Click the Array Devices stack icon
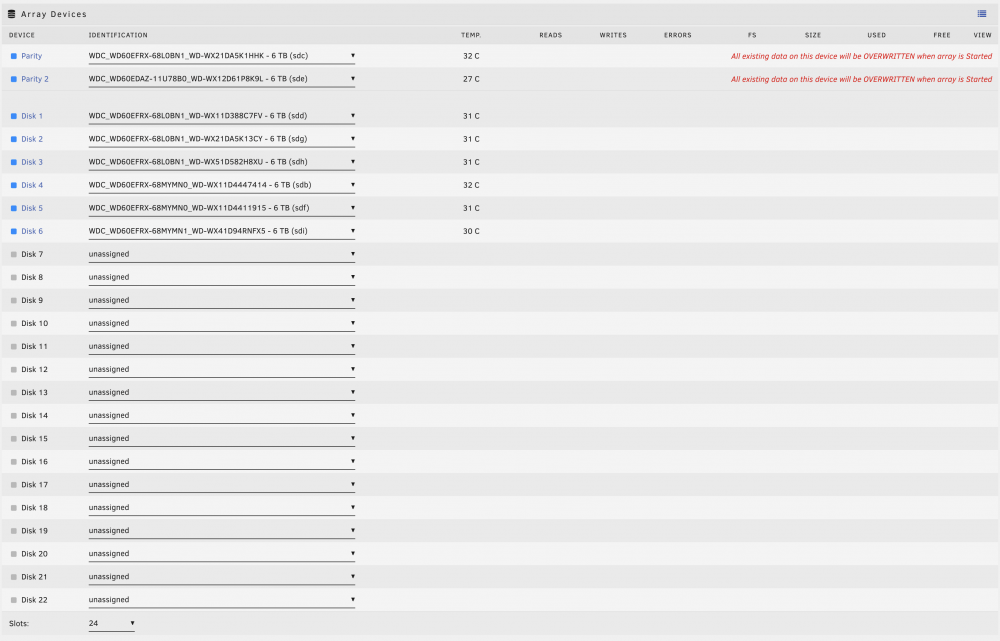This screenshot has width=1000, height=641. (11, 14)
